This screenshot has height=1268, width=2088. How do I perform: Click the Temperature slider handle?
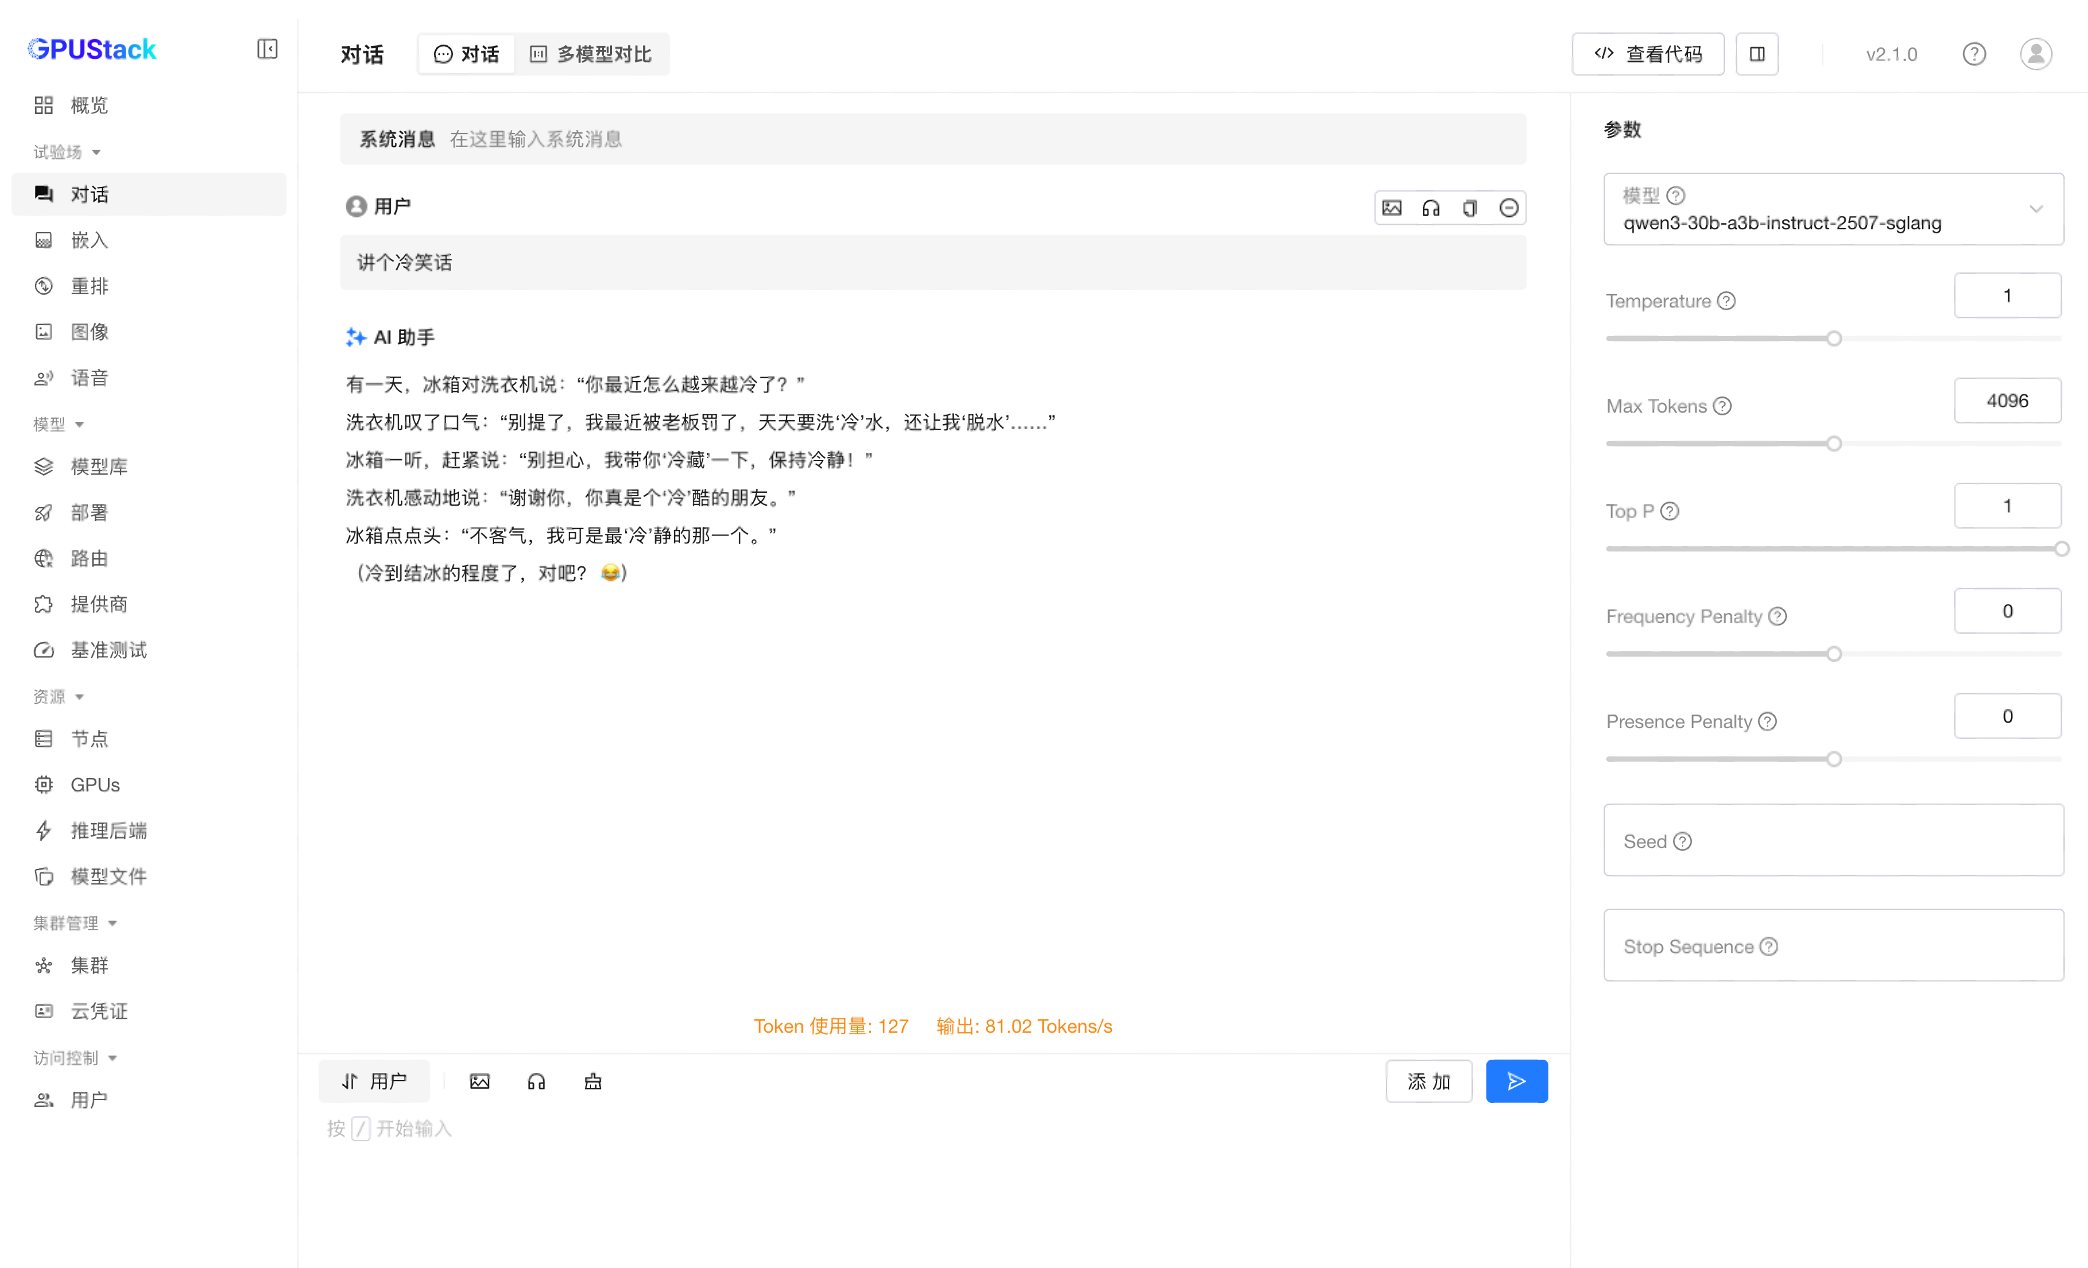click(x=1833, y=339)
